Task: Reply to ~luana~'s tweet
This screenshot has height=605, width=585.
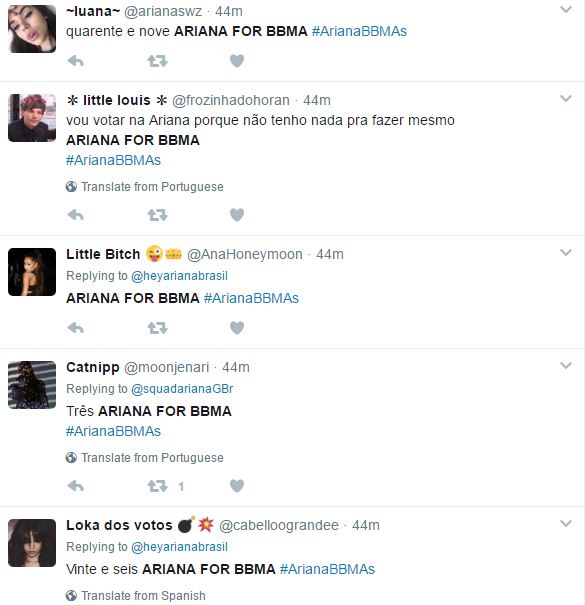Action: (76, 61)
